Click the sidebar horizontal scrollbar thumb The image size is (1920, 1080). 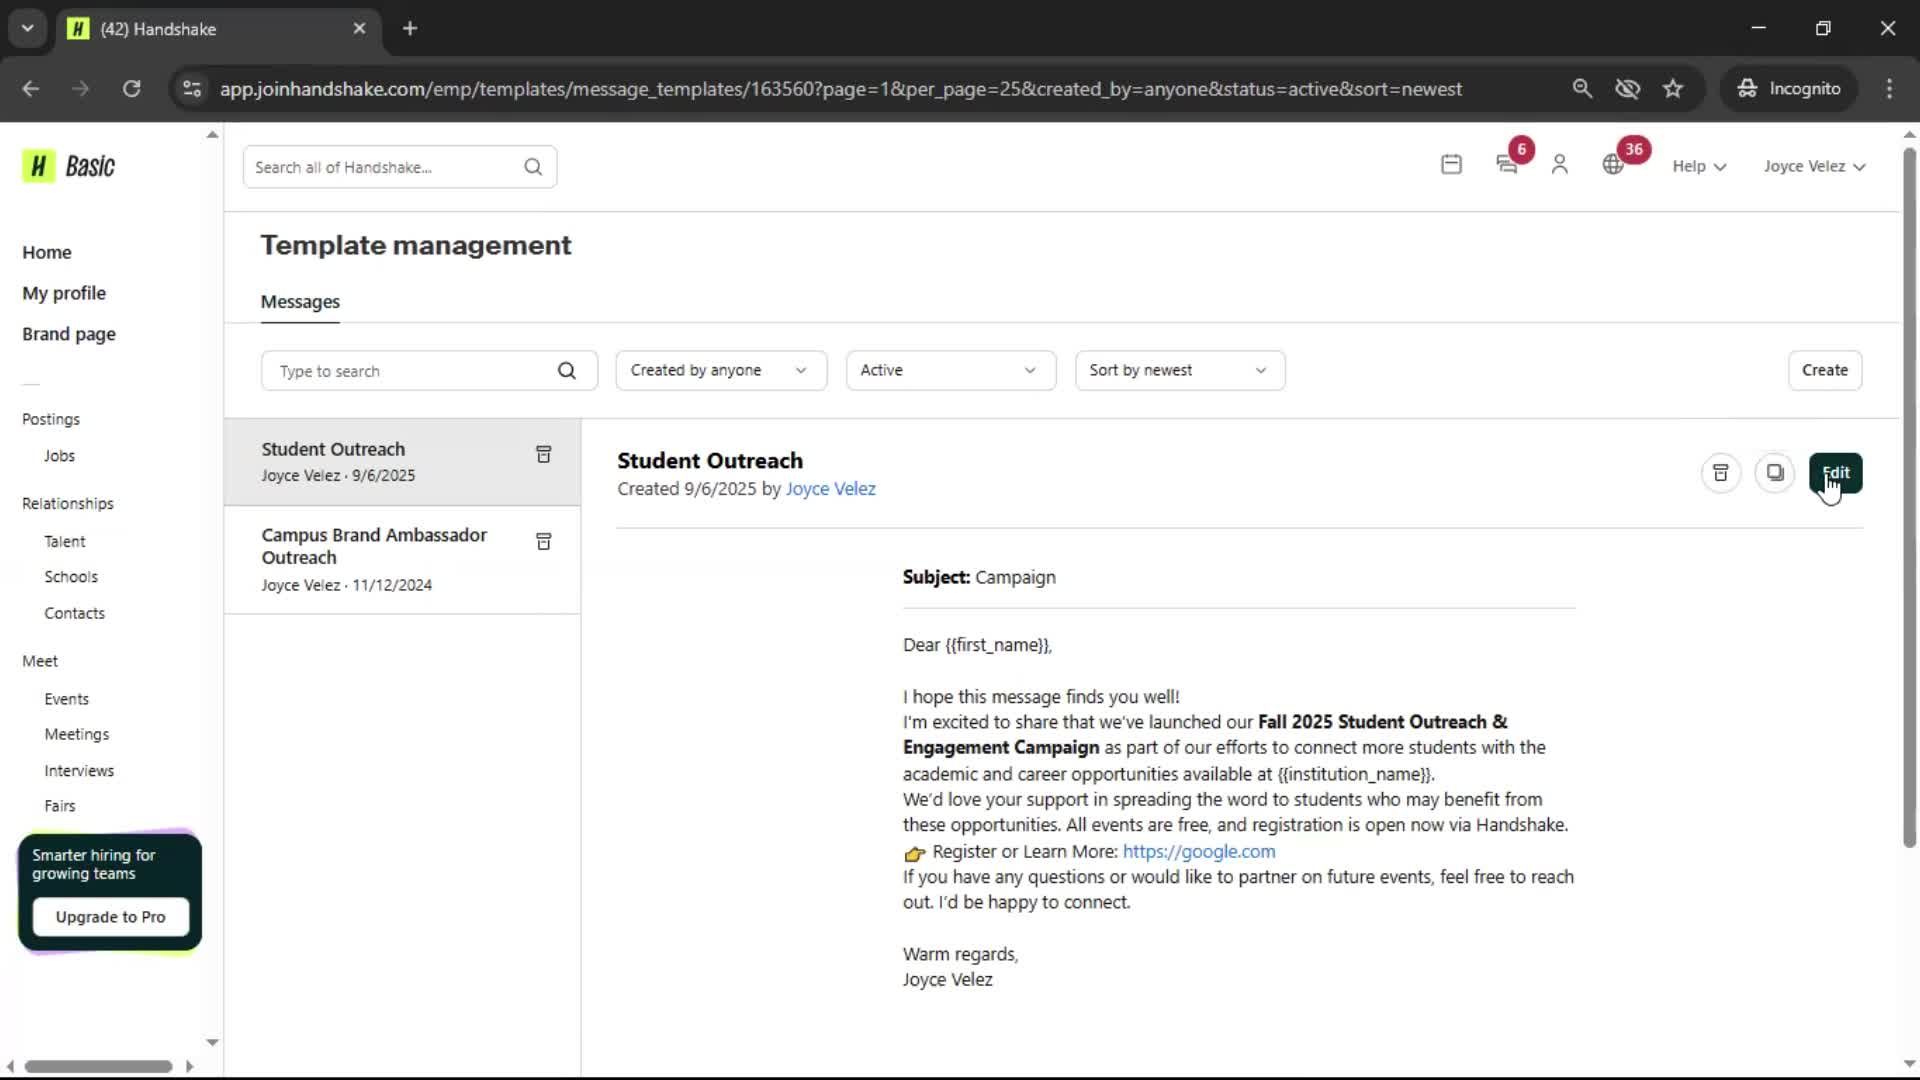click(98, 1066)
